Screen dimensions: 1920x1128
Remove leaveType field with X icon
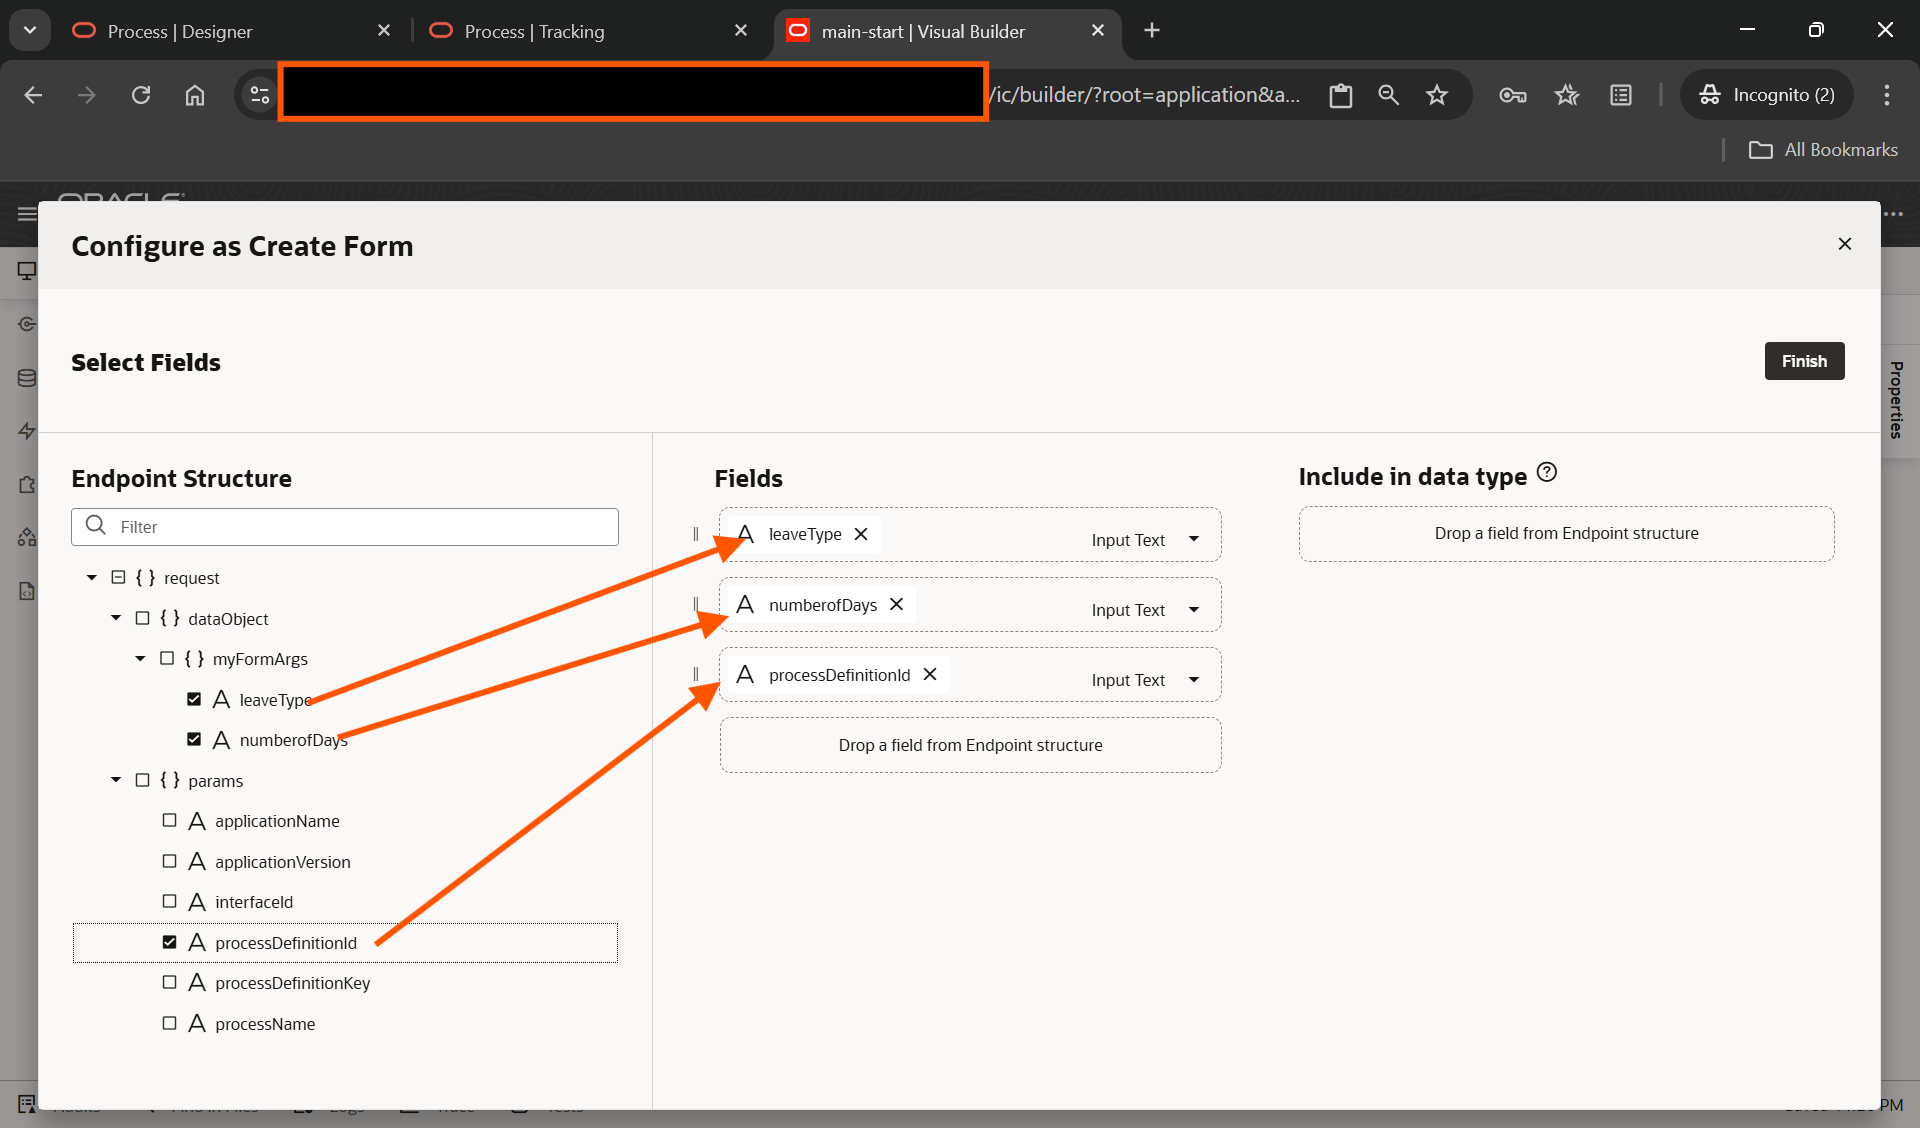(861, 534)
